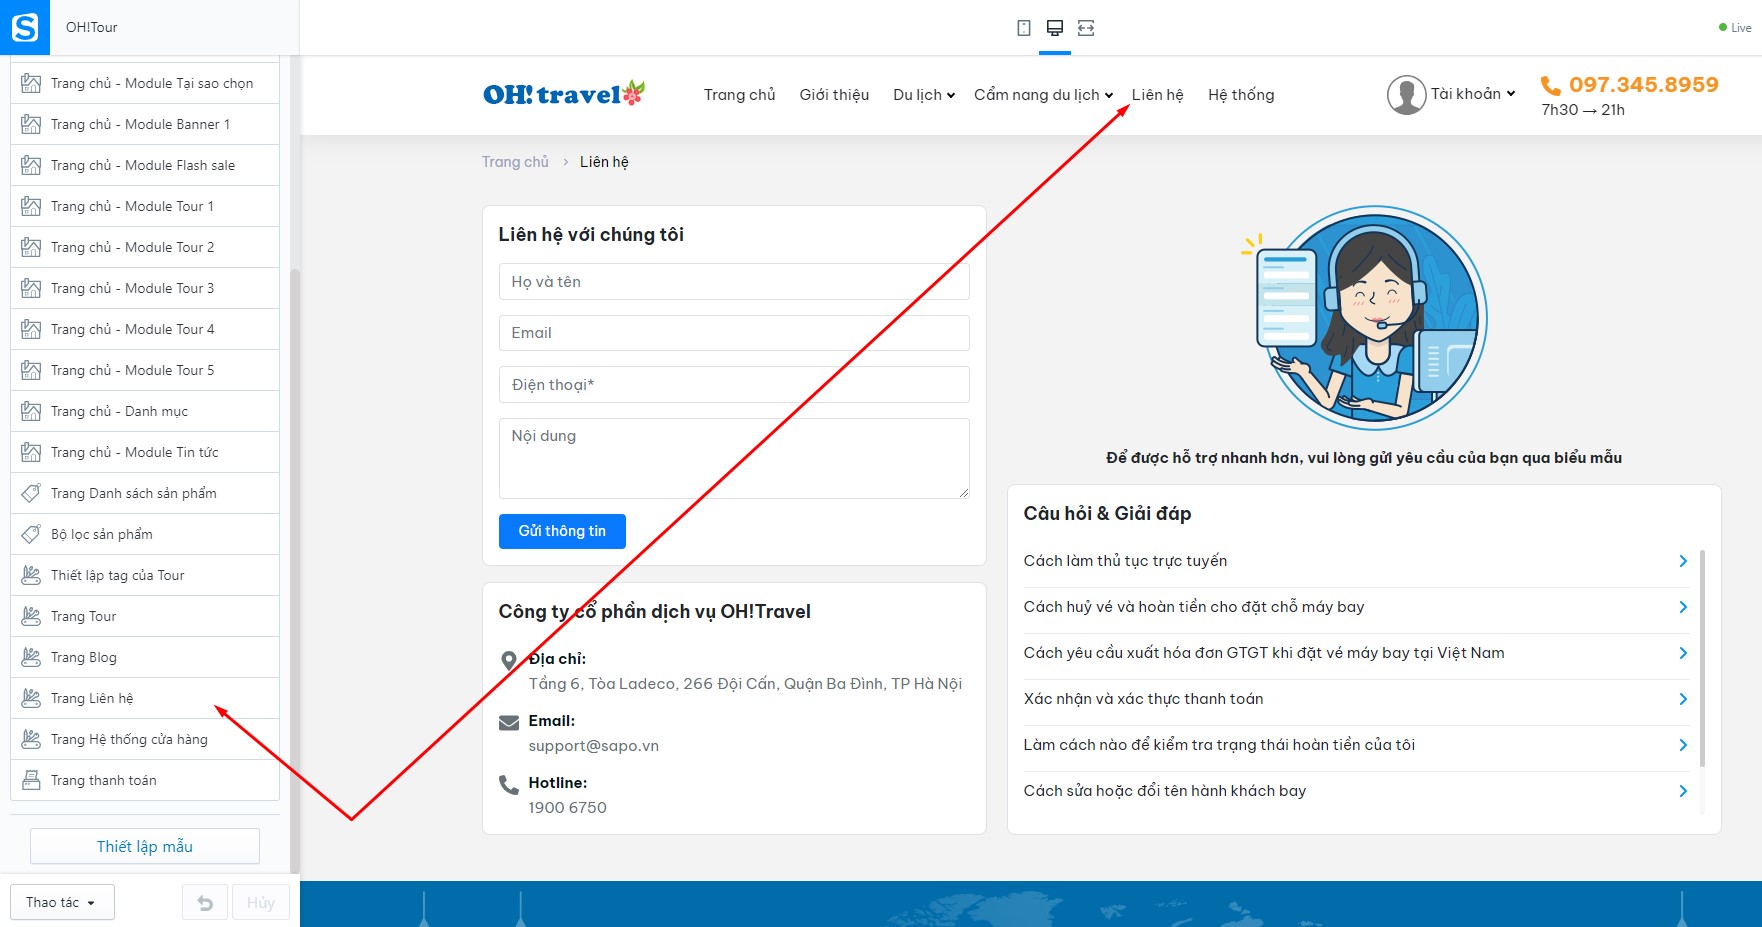Screen dimensions: 1762x927
Task: Open the Thao tác dropdown
Action: [x=62, y=902]
